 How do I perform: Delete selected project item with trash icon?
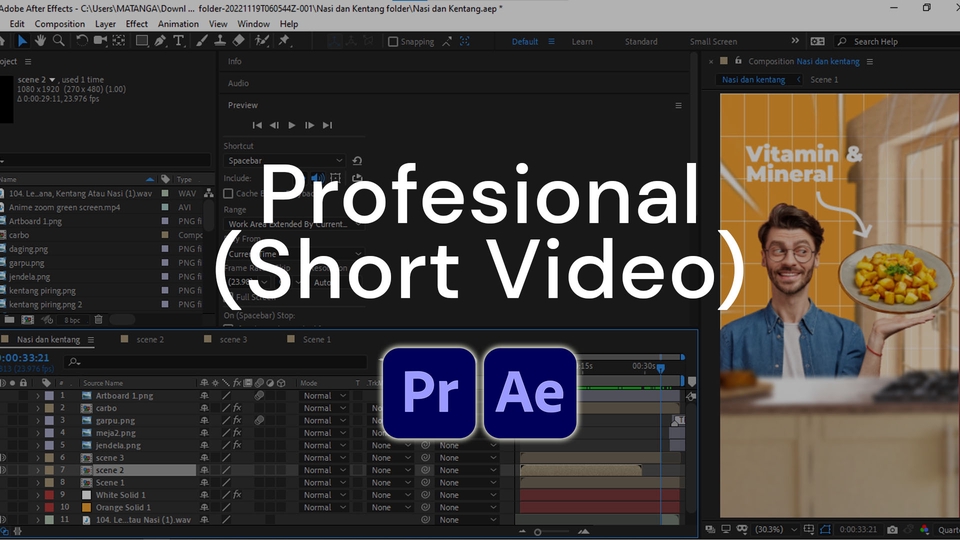point(98,320)
